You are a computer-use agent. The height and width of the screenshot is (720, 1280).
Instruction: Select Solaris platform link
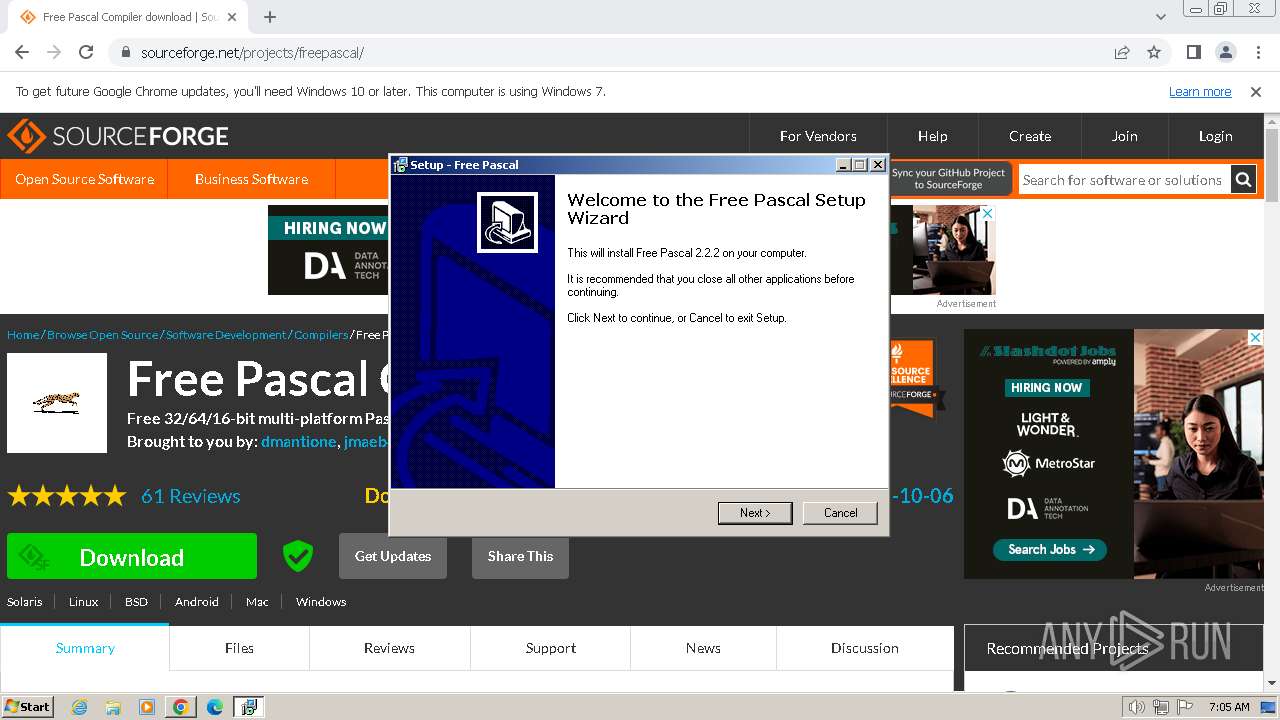click(x=25, y=602)
